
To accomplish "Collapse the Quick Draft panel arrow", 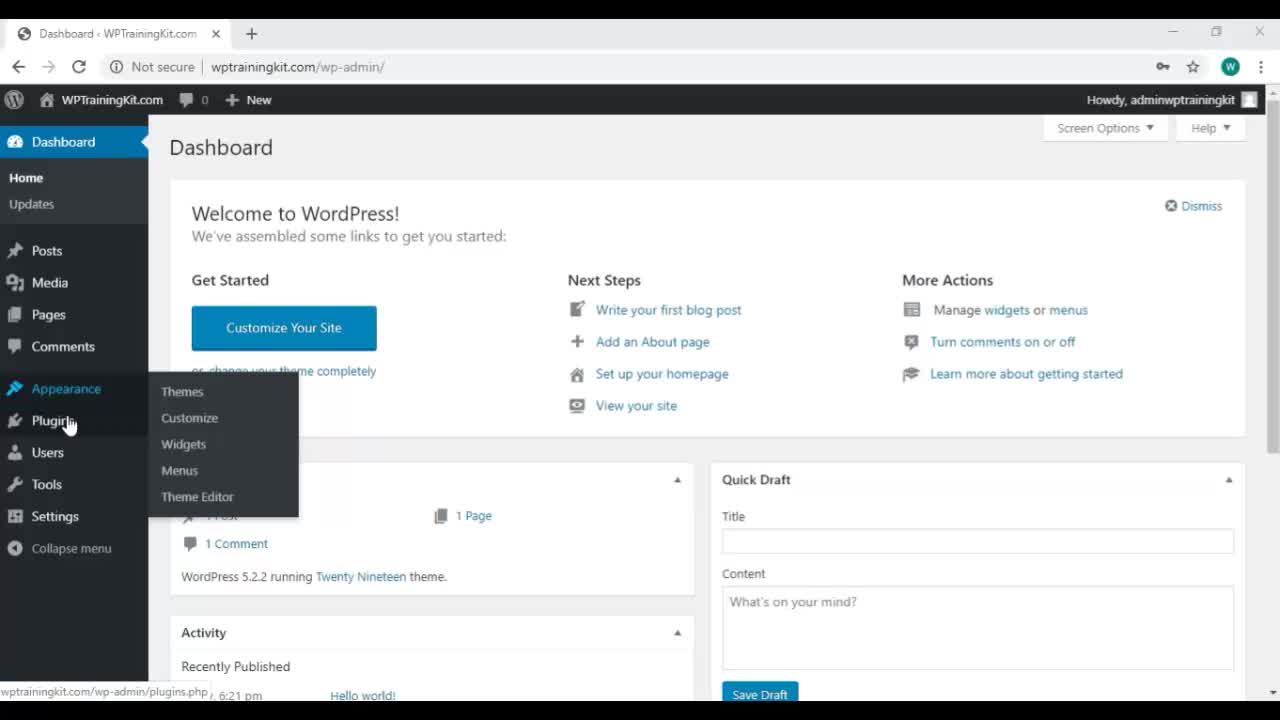I will coord(1229,480).
